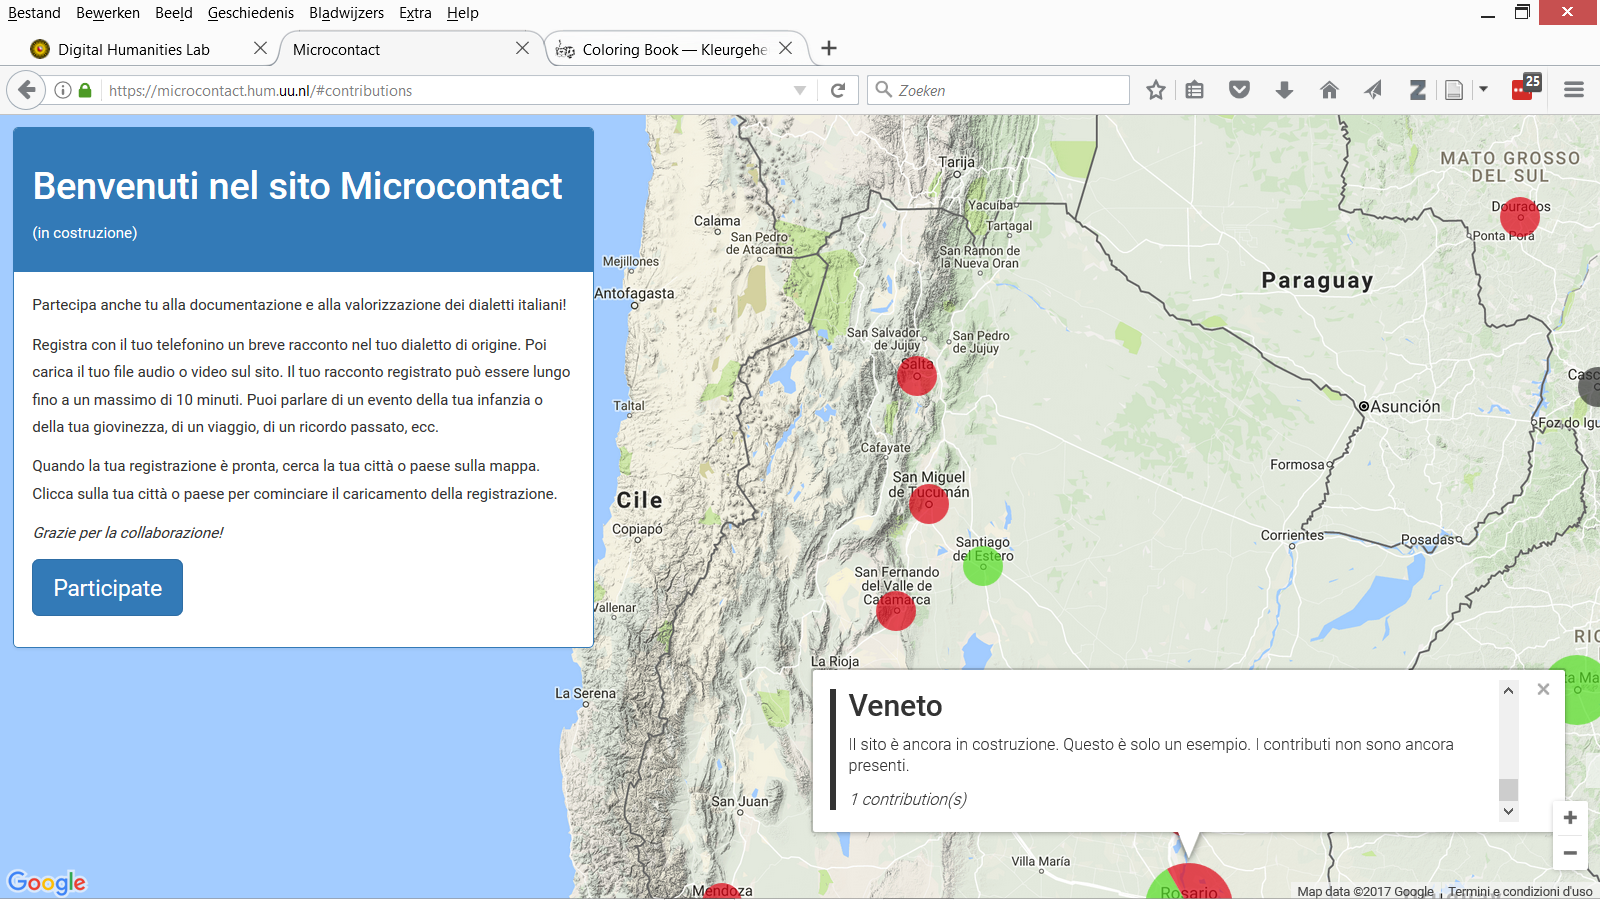The height and width of the screenshot is (900, 1600).
Task: Open dropdown arrow beside the page save icon
Action: [x=1484, y=90]
